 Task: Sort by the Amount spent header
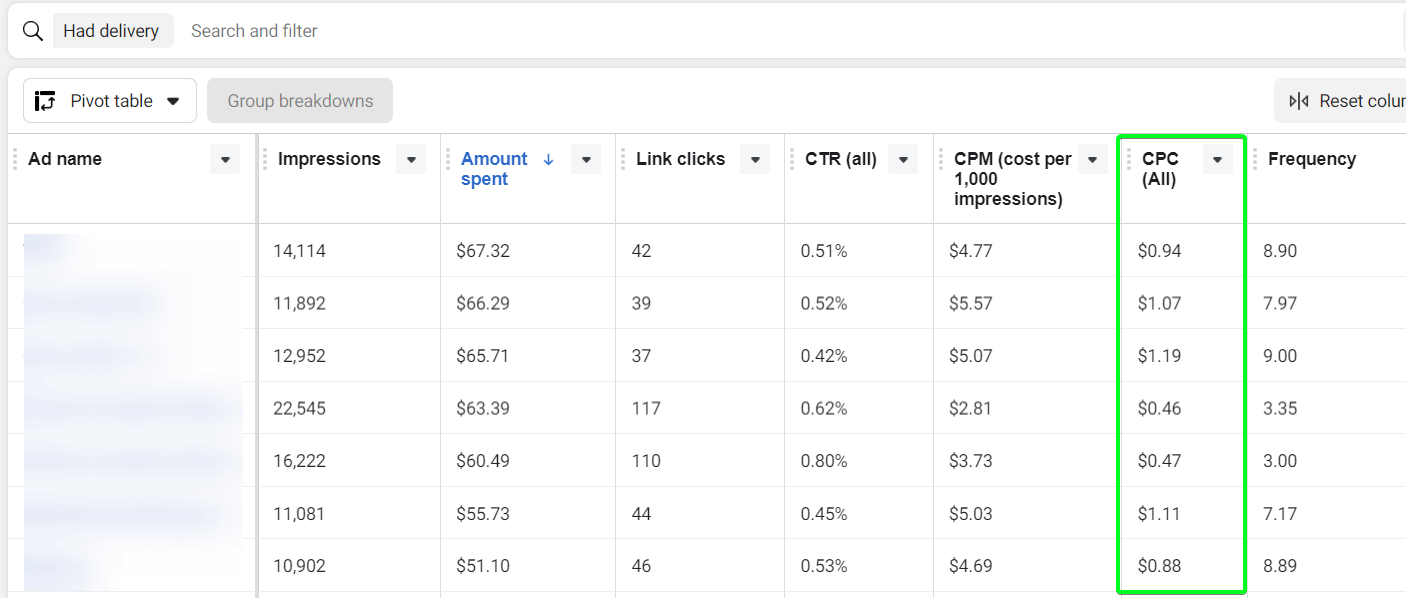click(494, 169)
